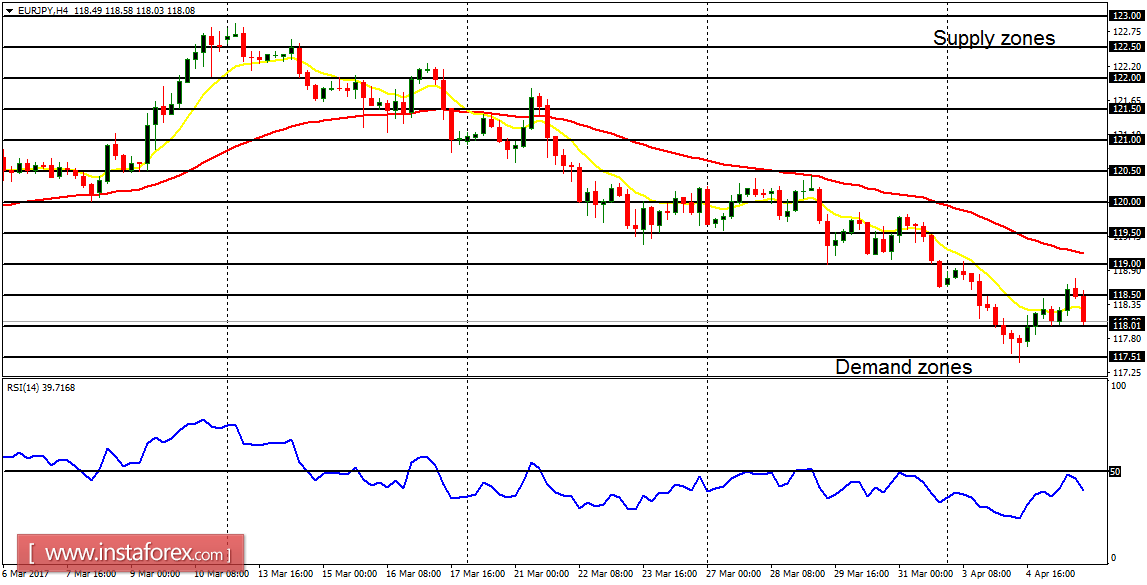Click the 118.01 current price tag
Image resolution: width=1147 pixels, height=585 pixels.
(x=1128, y=323)
